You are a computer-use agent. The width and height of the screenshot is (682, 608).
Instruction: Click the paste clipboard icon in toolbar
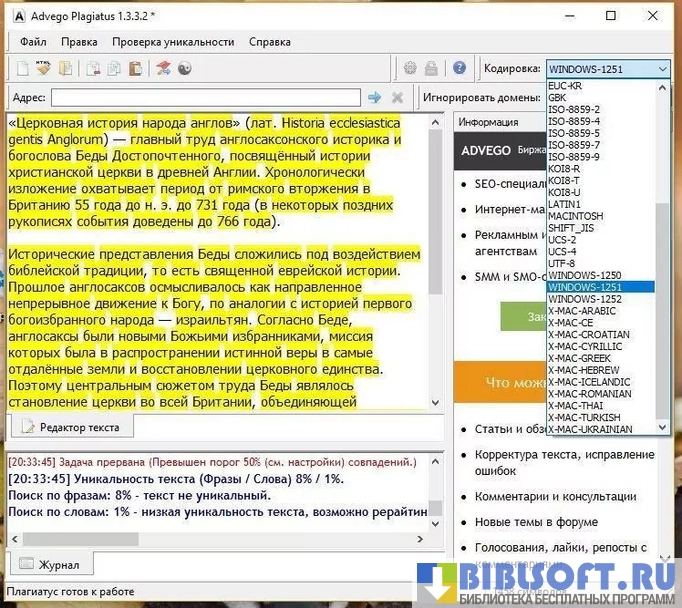pyautogui.click(x=135, y=69)
